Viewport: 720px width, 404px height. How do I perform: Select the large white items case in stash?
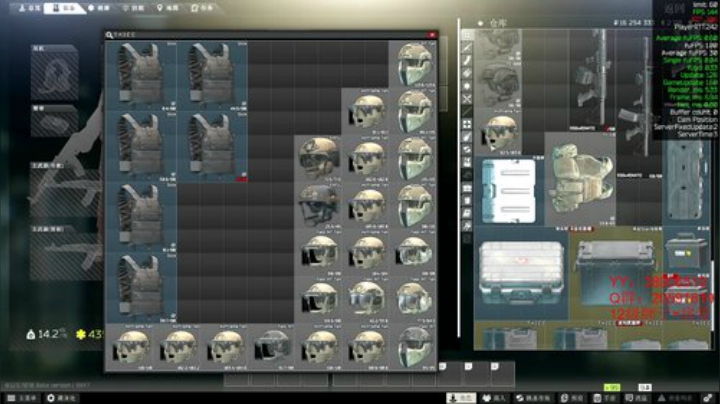click(x=521, y=274)
